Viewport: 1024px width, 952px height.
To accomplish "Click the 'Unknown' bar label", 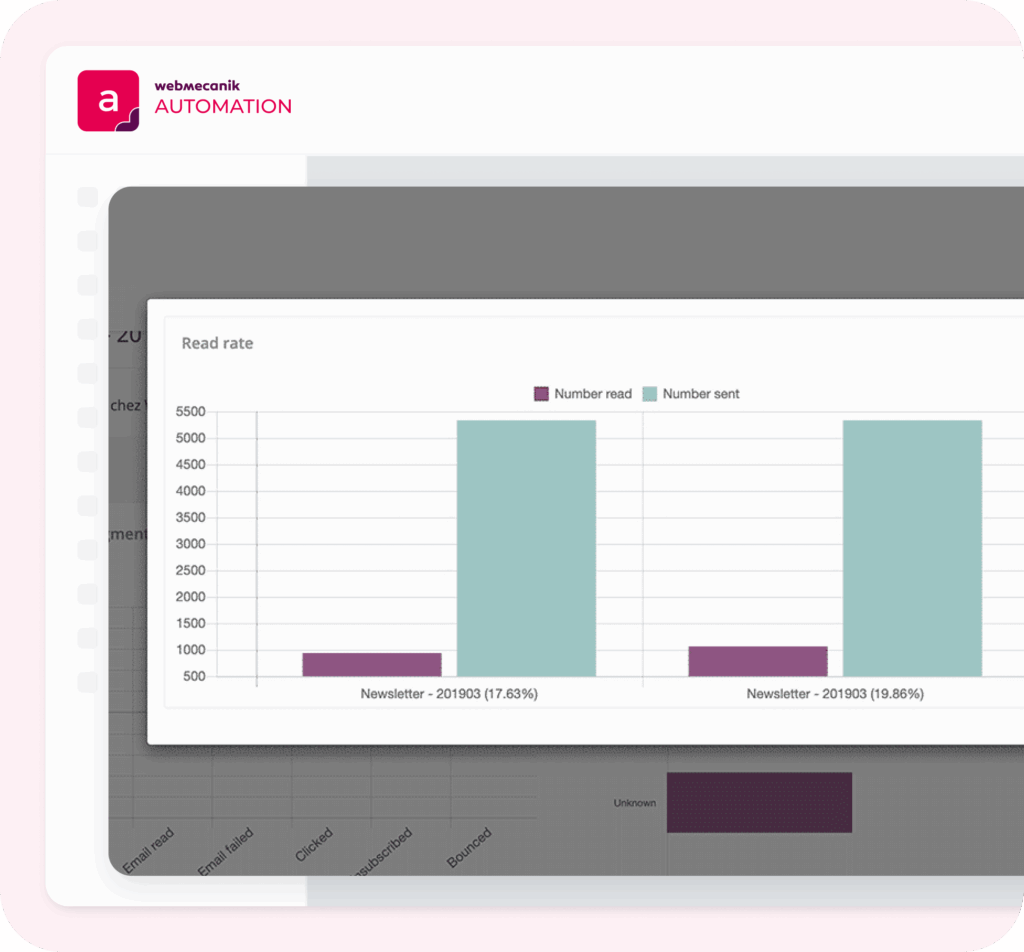I will (x=635, y=803).
